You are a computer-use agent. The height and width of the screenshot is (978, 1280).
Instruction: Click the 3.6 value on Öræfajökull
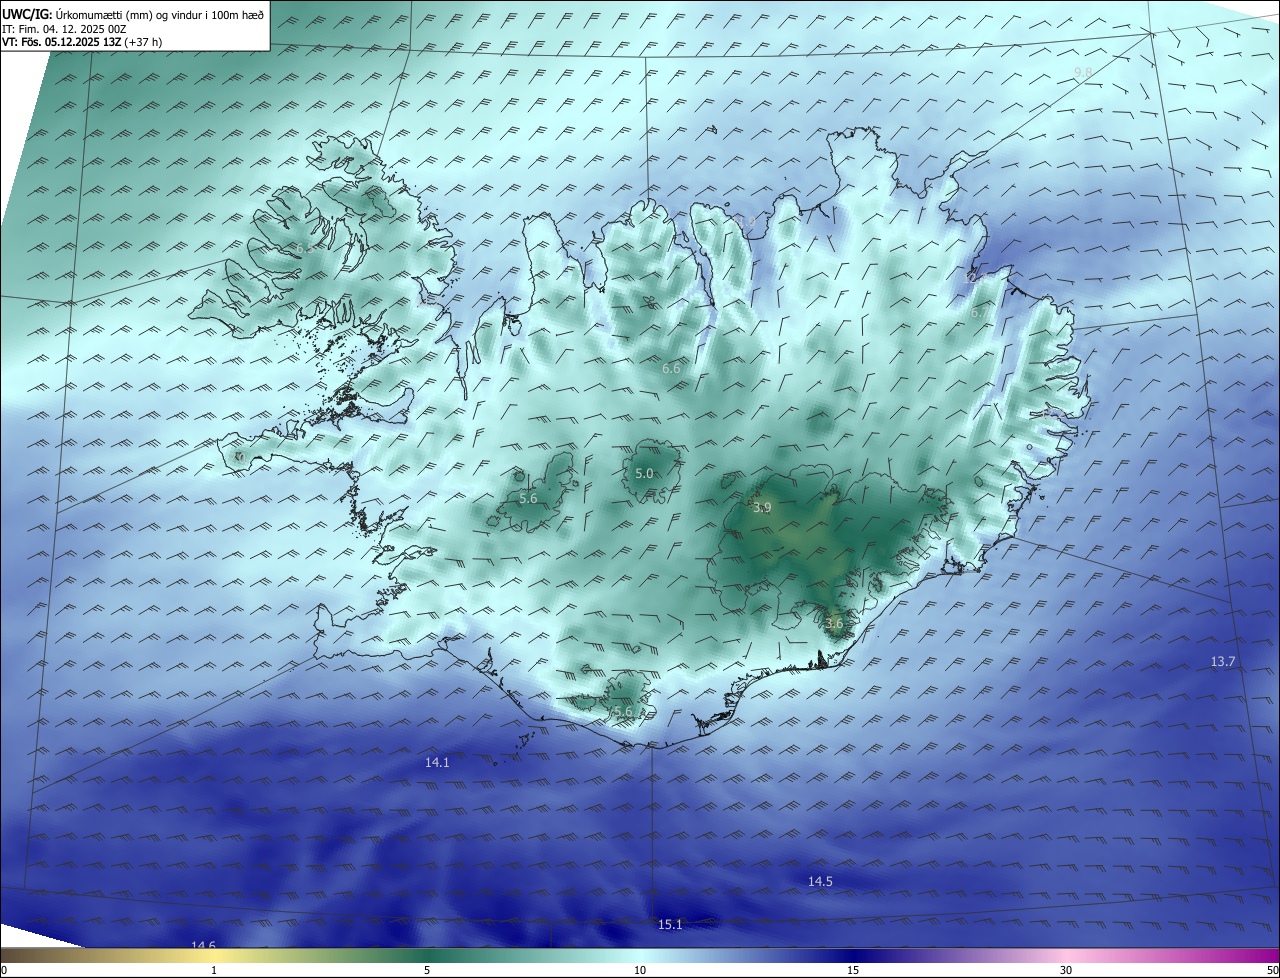click(x=834, y=624)
